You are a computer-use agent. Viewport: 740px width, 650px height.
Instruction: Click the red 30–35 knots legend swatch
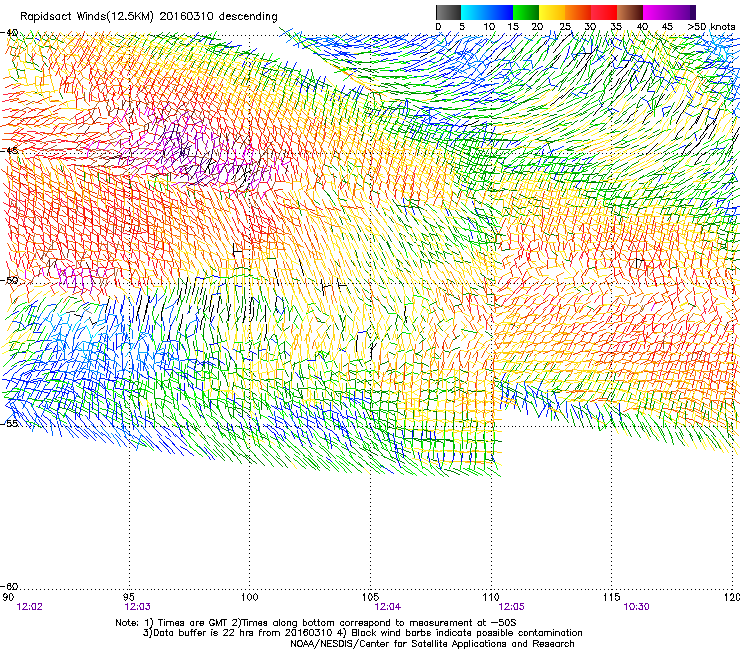pyautogui.click(x=604, y=12)
